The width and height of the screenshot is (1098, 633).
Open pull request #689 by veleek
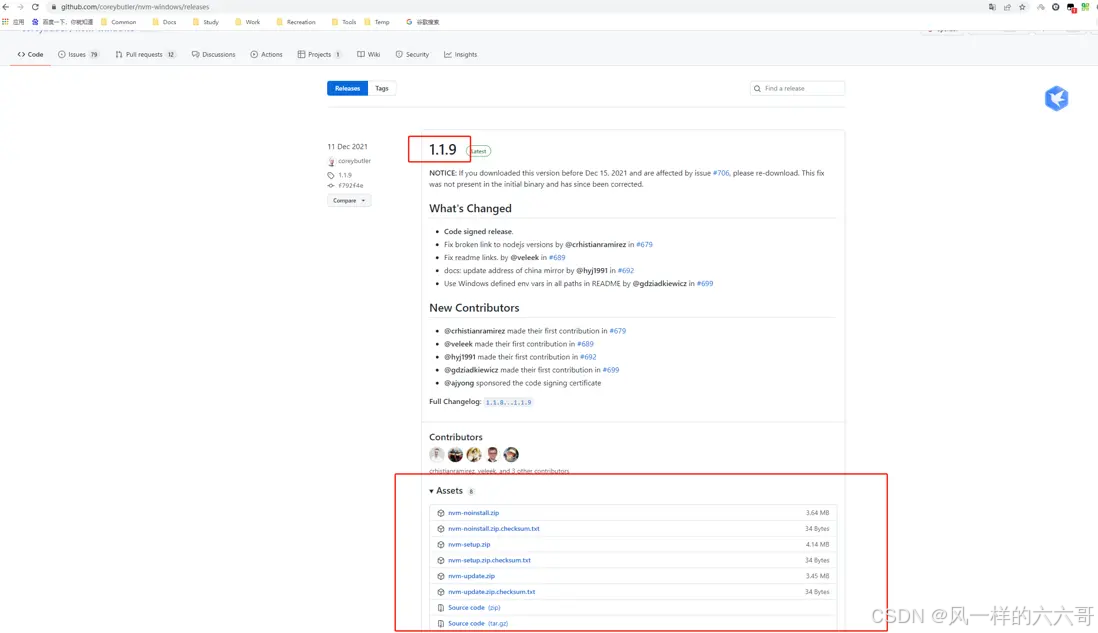click(557, 258)
